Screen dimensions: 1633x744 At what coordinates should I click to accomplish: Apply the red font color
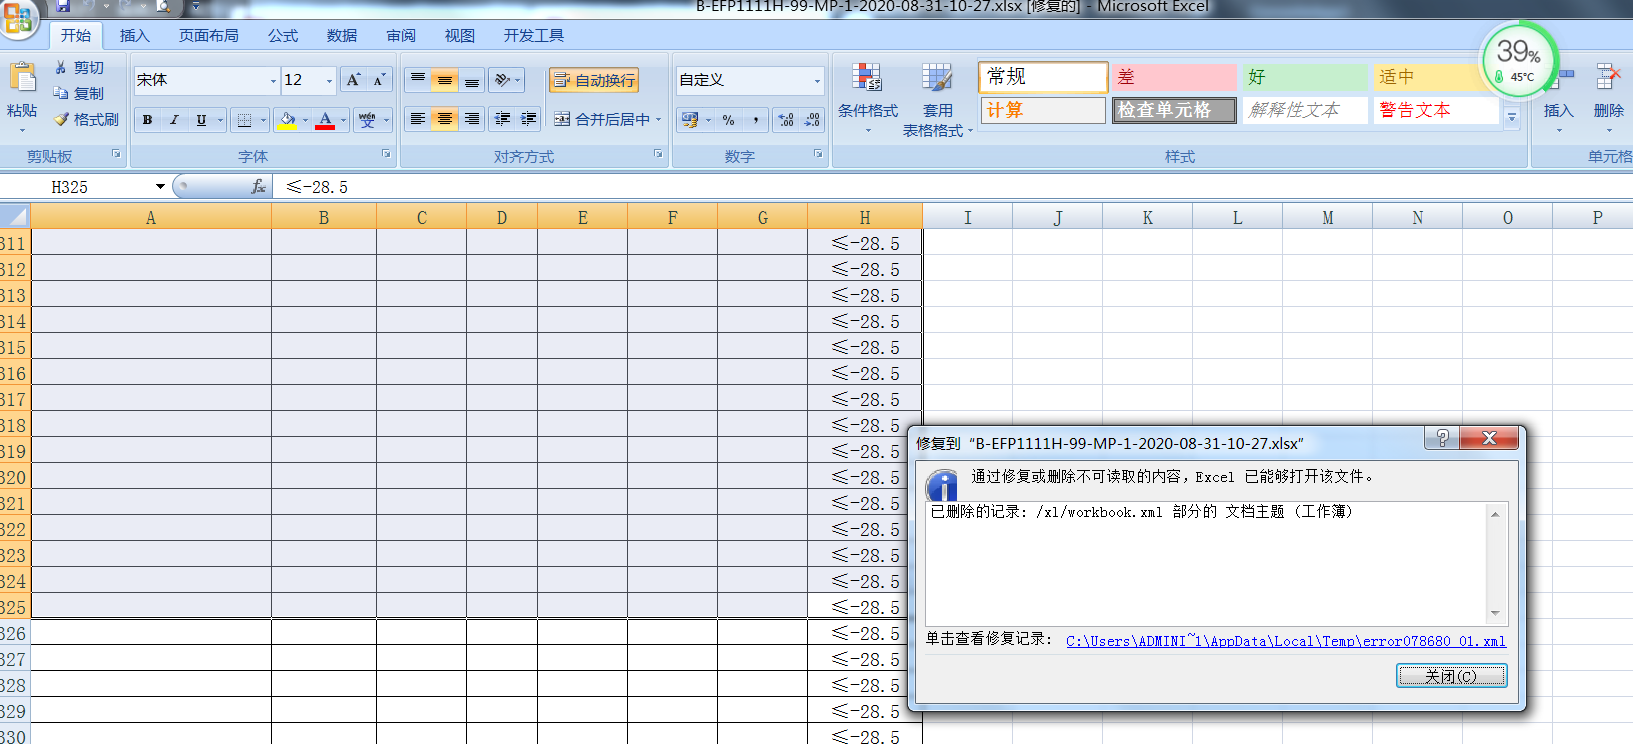pos(325,120)
